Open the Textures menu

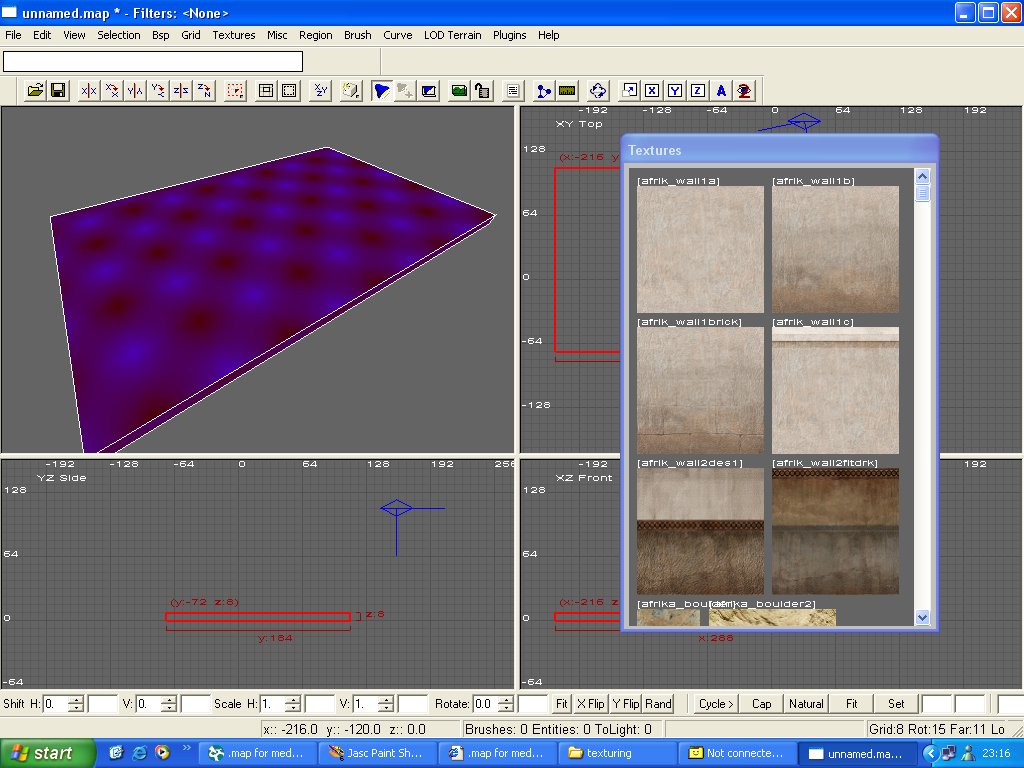(234, 35)
